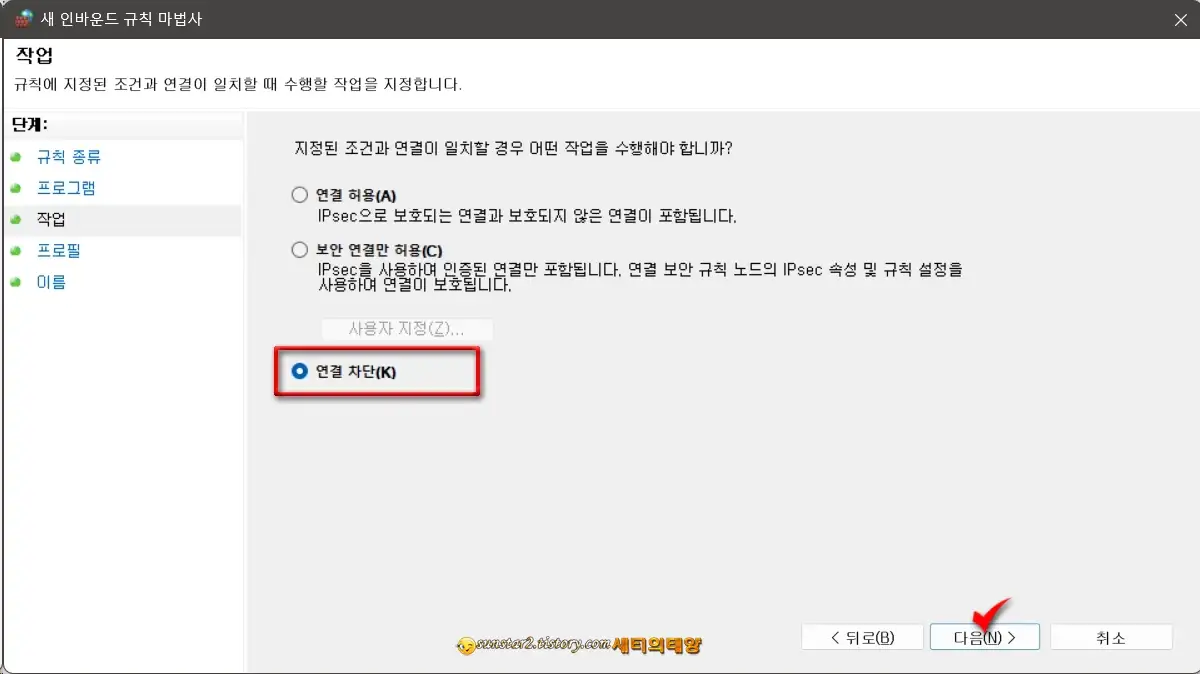Click the 사용자 지정(Z) button

pyautogui.click(x=406, y=329)
